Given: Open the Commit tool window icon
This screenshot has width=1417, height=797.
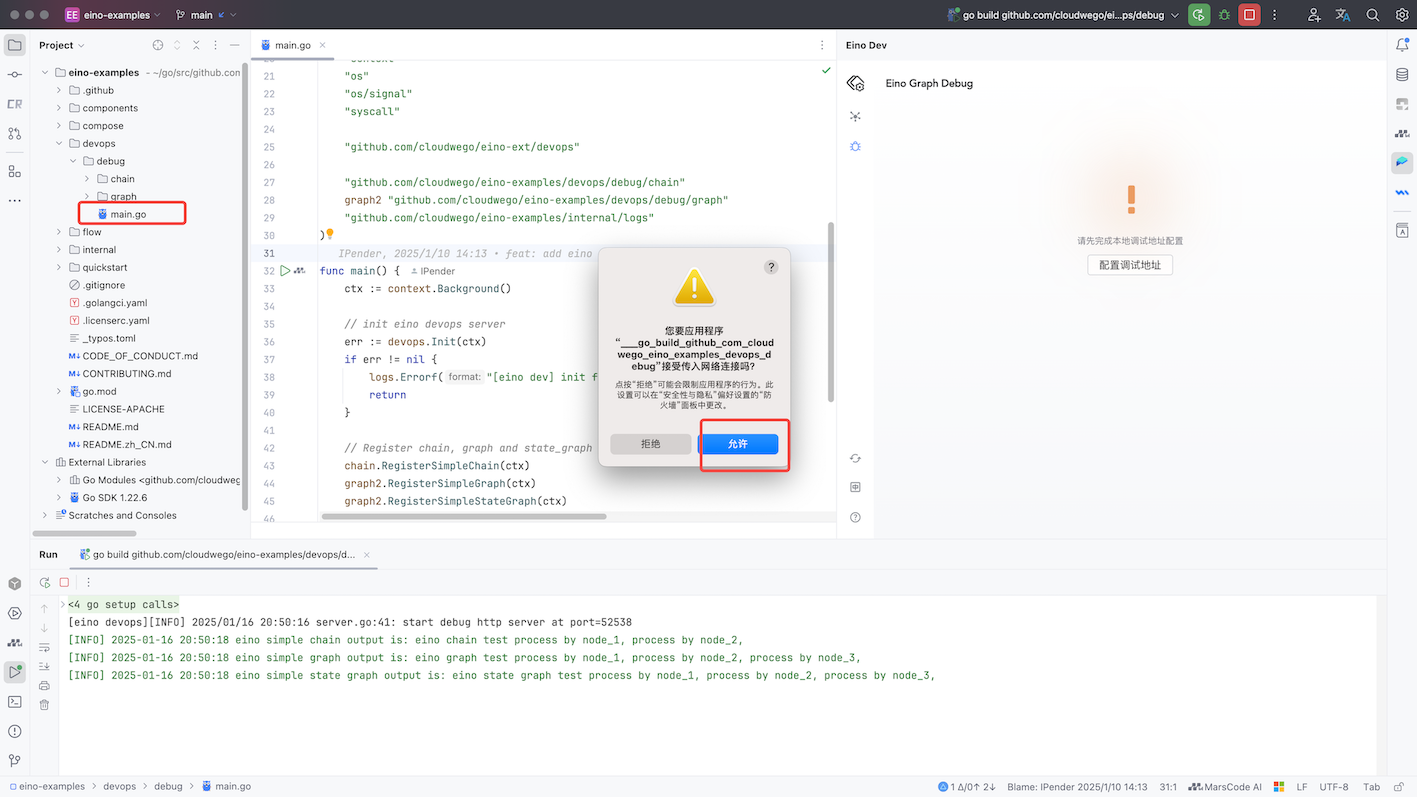Looking at the screenshot, I should coord(14,75).
